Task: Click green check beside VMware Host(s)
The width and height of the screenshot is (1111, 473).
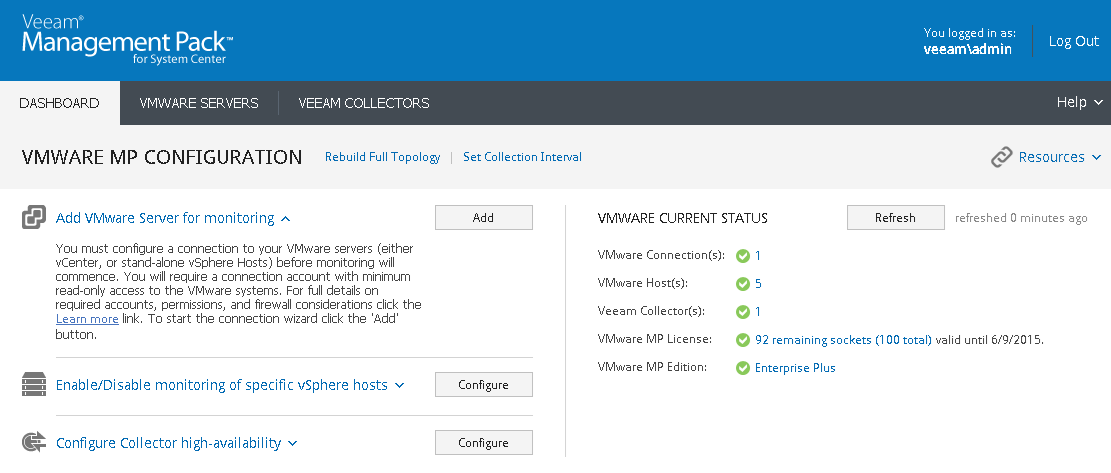Action: coord(742,284)
